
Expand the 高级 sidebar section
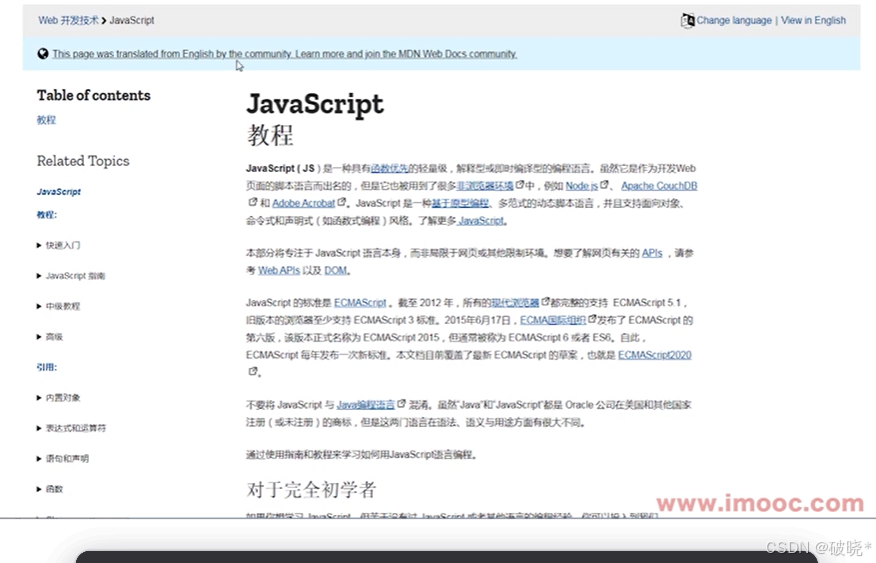click(x=50, y=337)
